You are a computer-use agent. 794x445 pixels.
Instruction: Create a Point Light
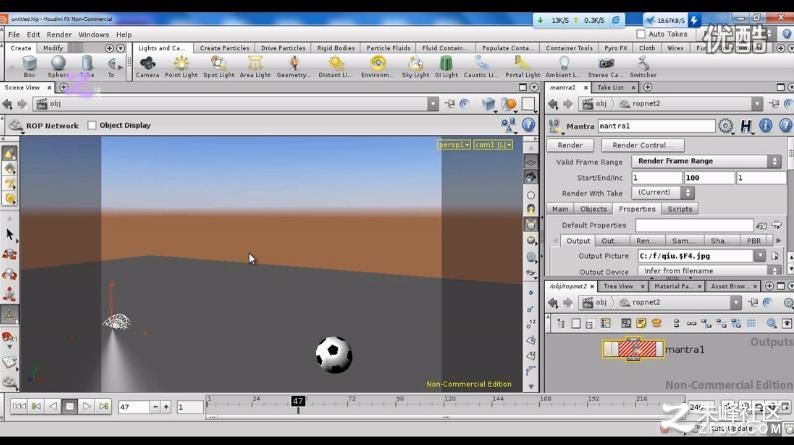pyautogui.click(x=181, y=67)
